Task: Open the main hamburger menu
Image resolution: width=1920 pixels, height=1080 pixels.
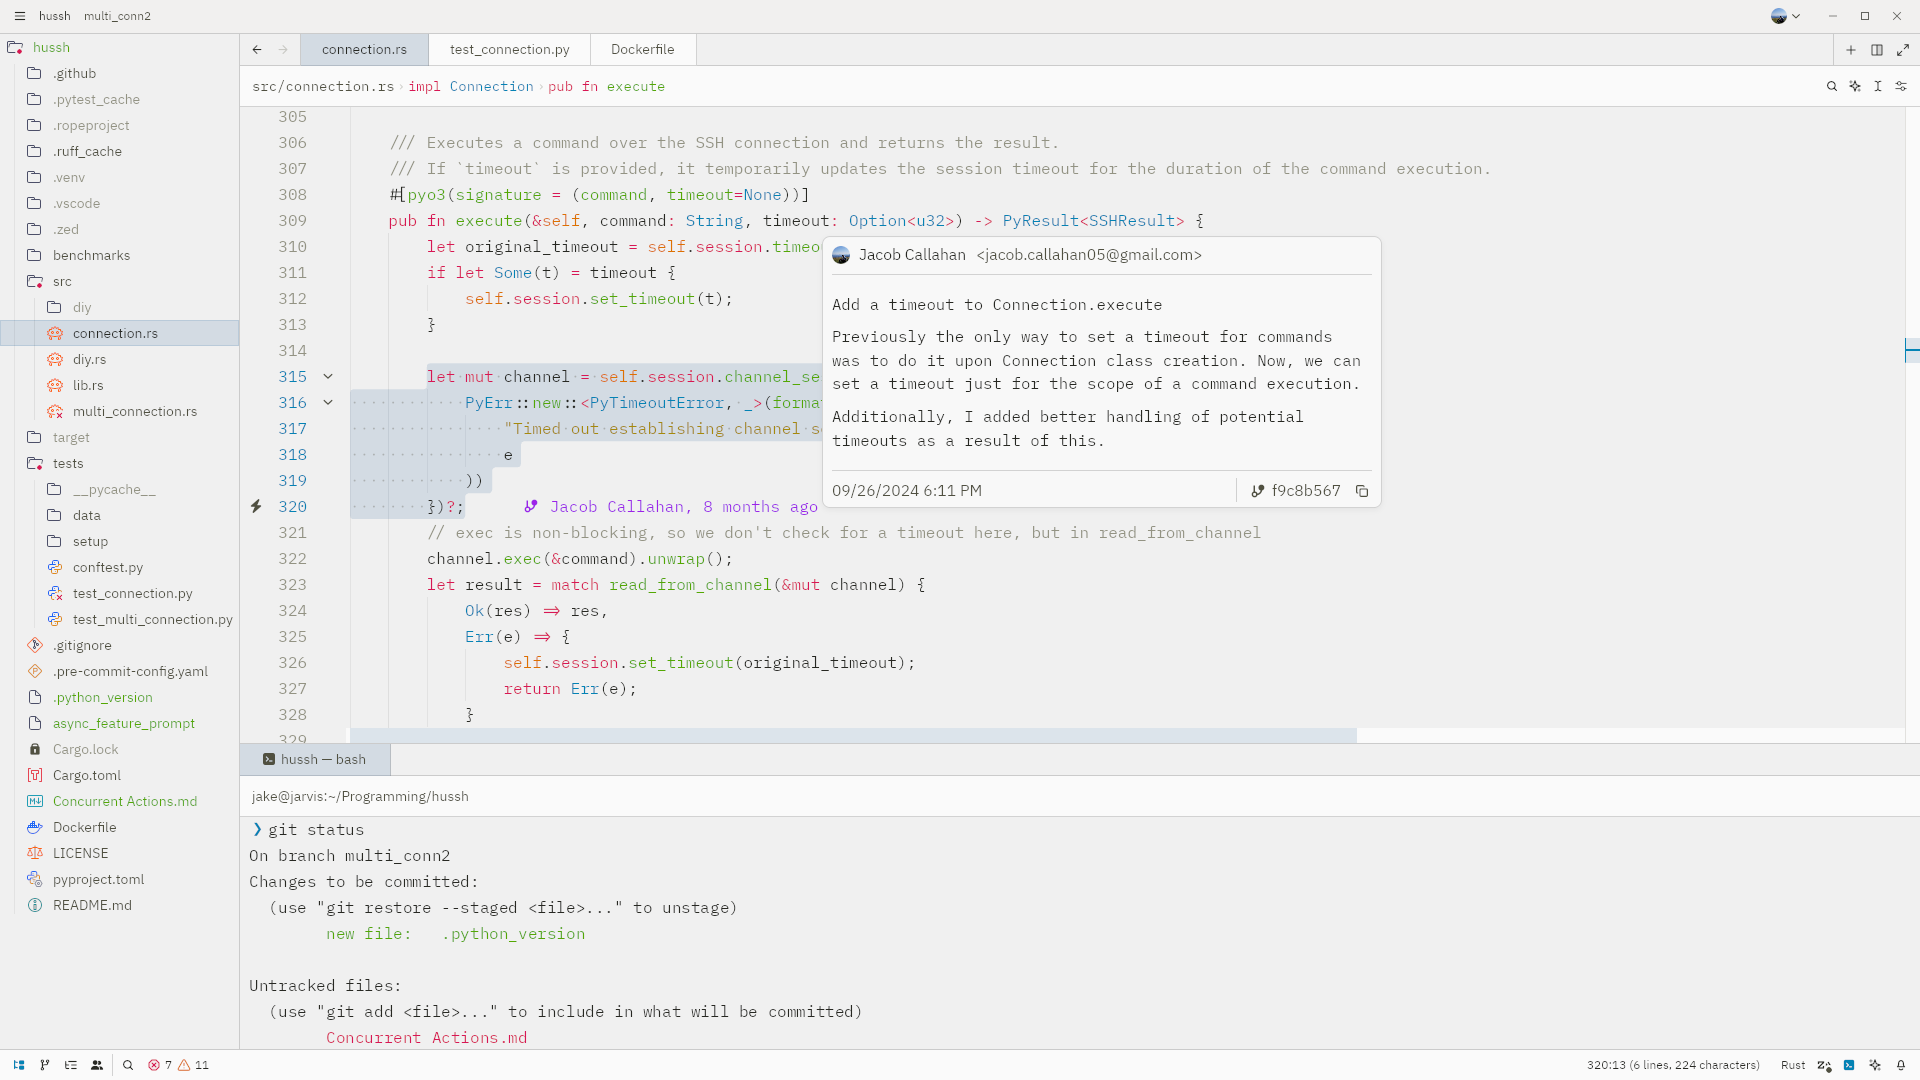Action: pyautogui.click(x=19, y=16)
